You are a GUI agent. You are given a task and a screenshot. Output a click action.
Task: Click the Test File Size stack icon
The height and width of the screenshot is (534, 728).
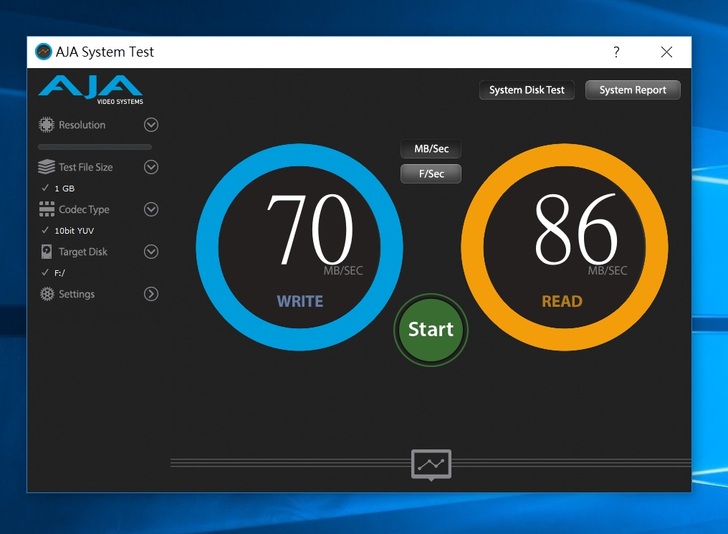46,167
